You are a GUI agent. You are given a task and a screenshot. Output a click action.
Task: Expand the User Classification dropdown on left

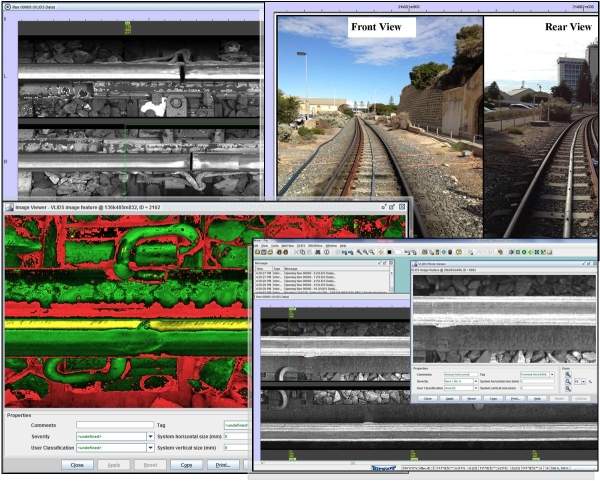150,447
